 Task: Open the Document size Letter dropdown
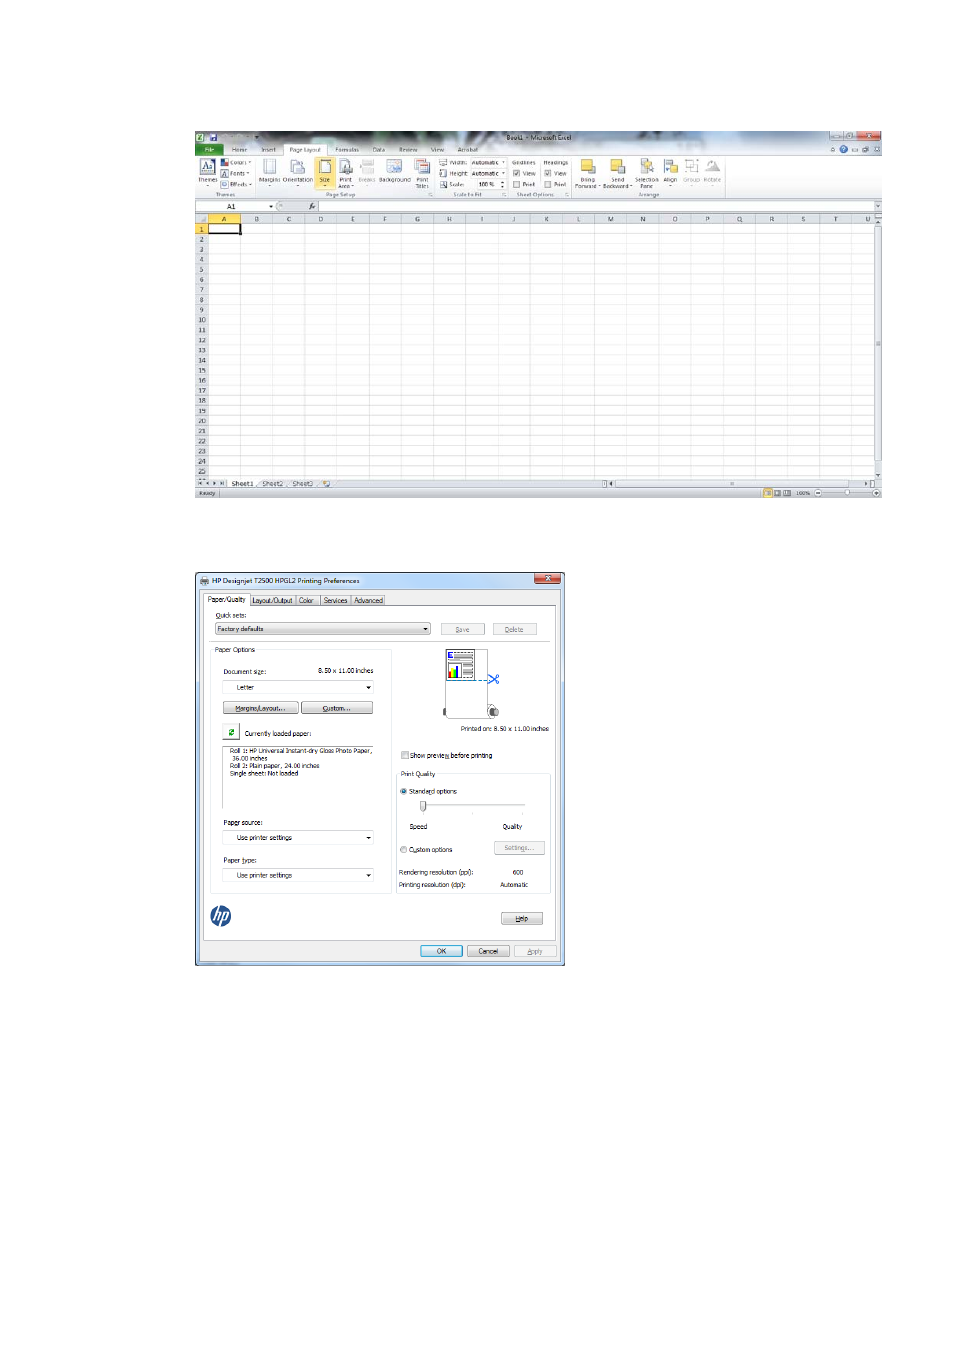298,687
